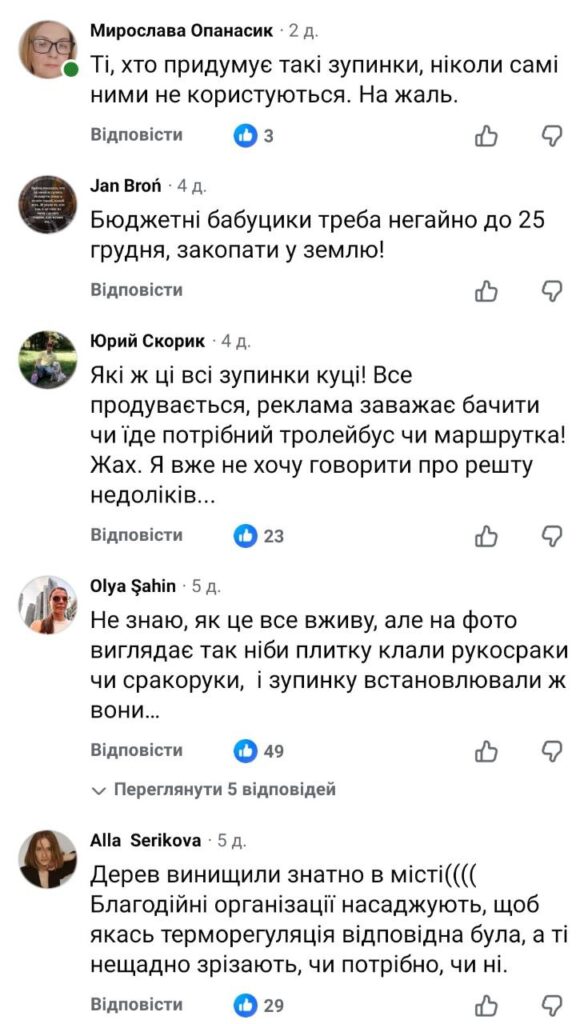
Task: Click thumbs up on Yuriy Skoryk's comment
Action: click(x=489, y=535)
